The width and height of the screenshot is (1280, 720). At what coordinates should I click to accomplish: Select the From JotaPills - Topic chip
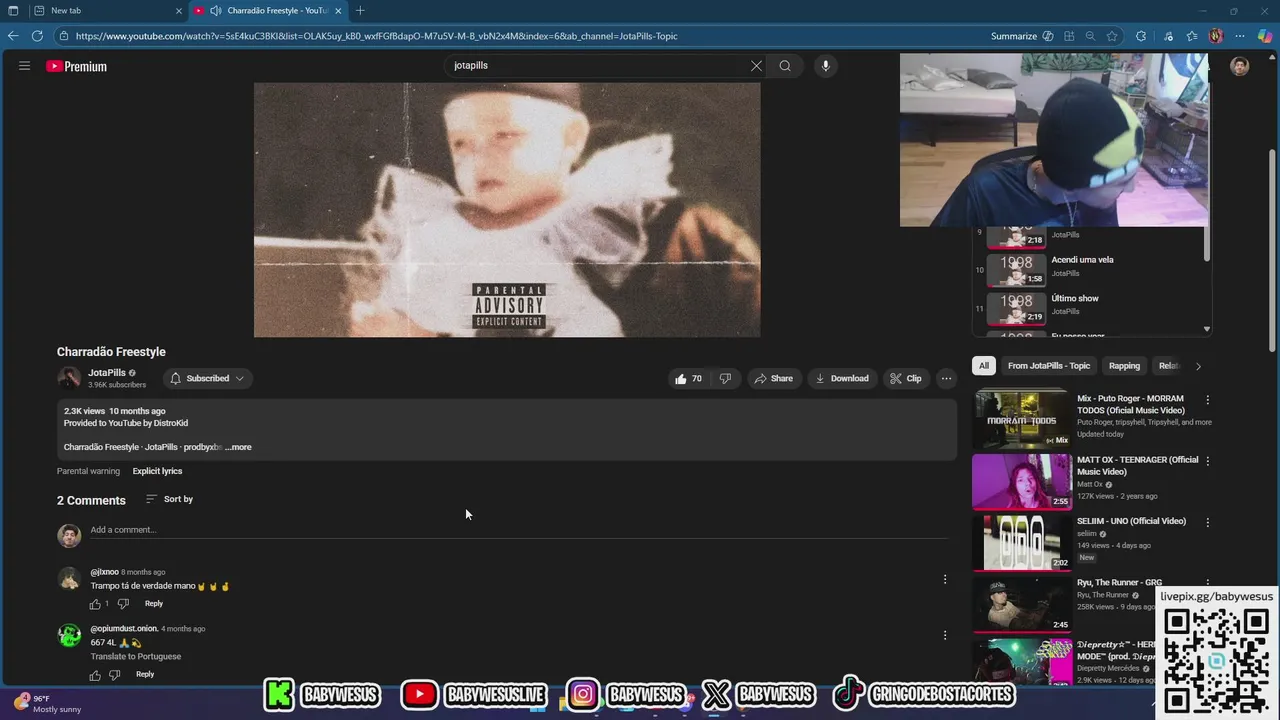pyautogui.click(x=1049, y=366)
